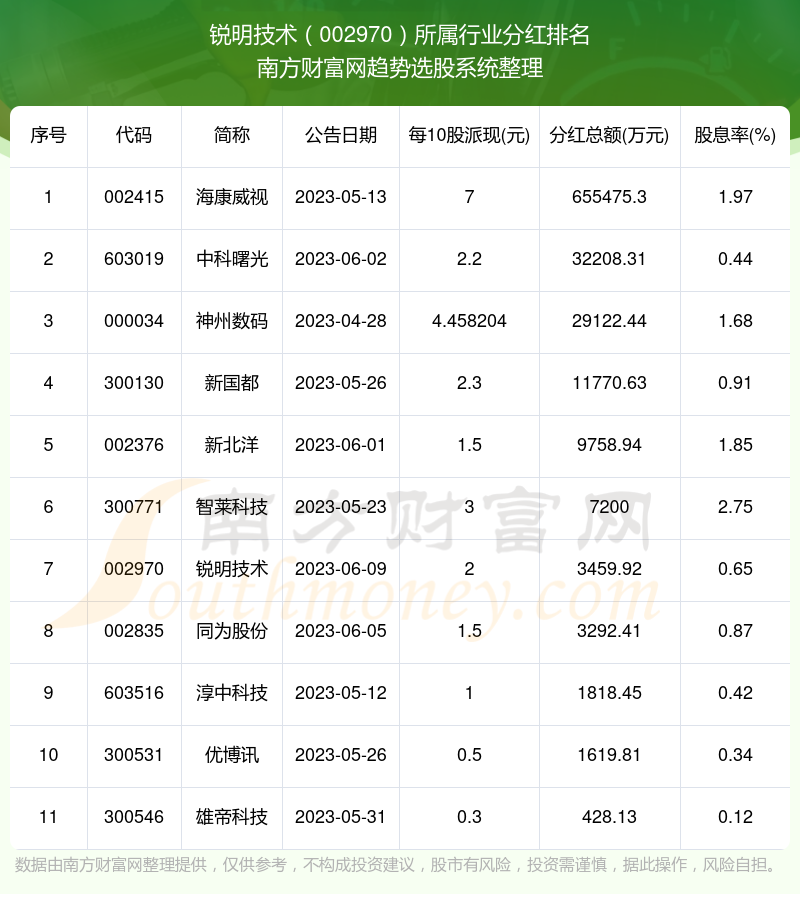Click dividend yield 0.12
800x916 pixels.
pos(735,816)
